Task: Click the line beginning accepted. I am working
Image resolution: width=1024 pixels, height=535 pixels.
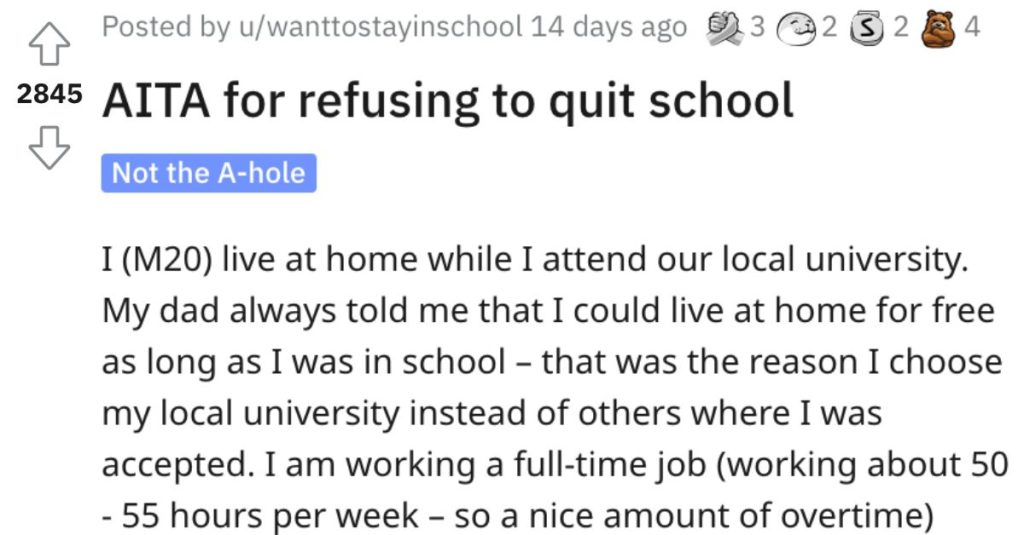Action: tap(556, 465)
